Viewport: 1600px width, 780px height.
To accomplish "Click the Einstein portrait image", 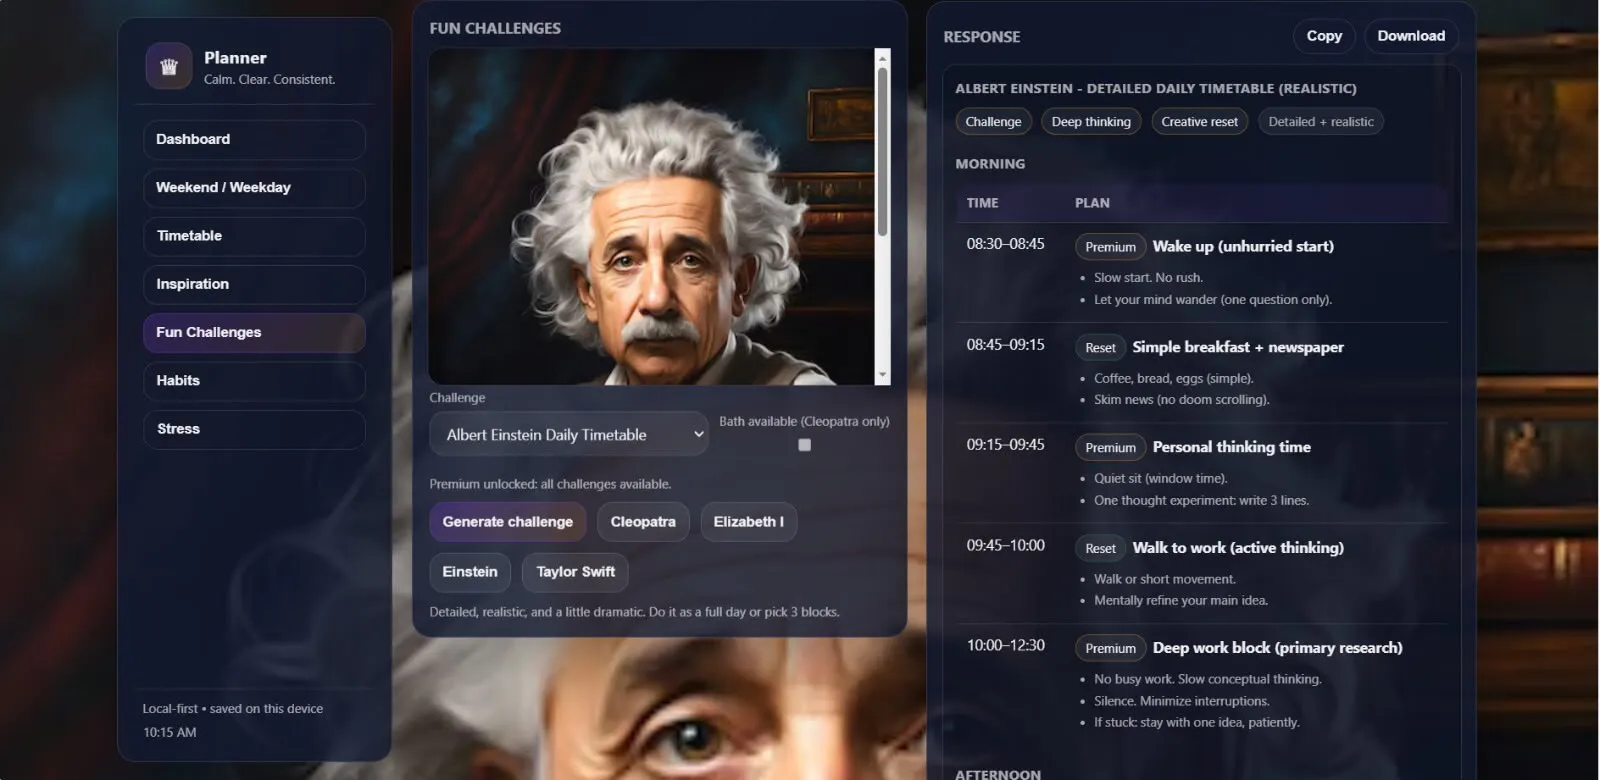I will point(652,217).
